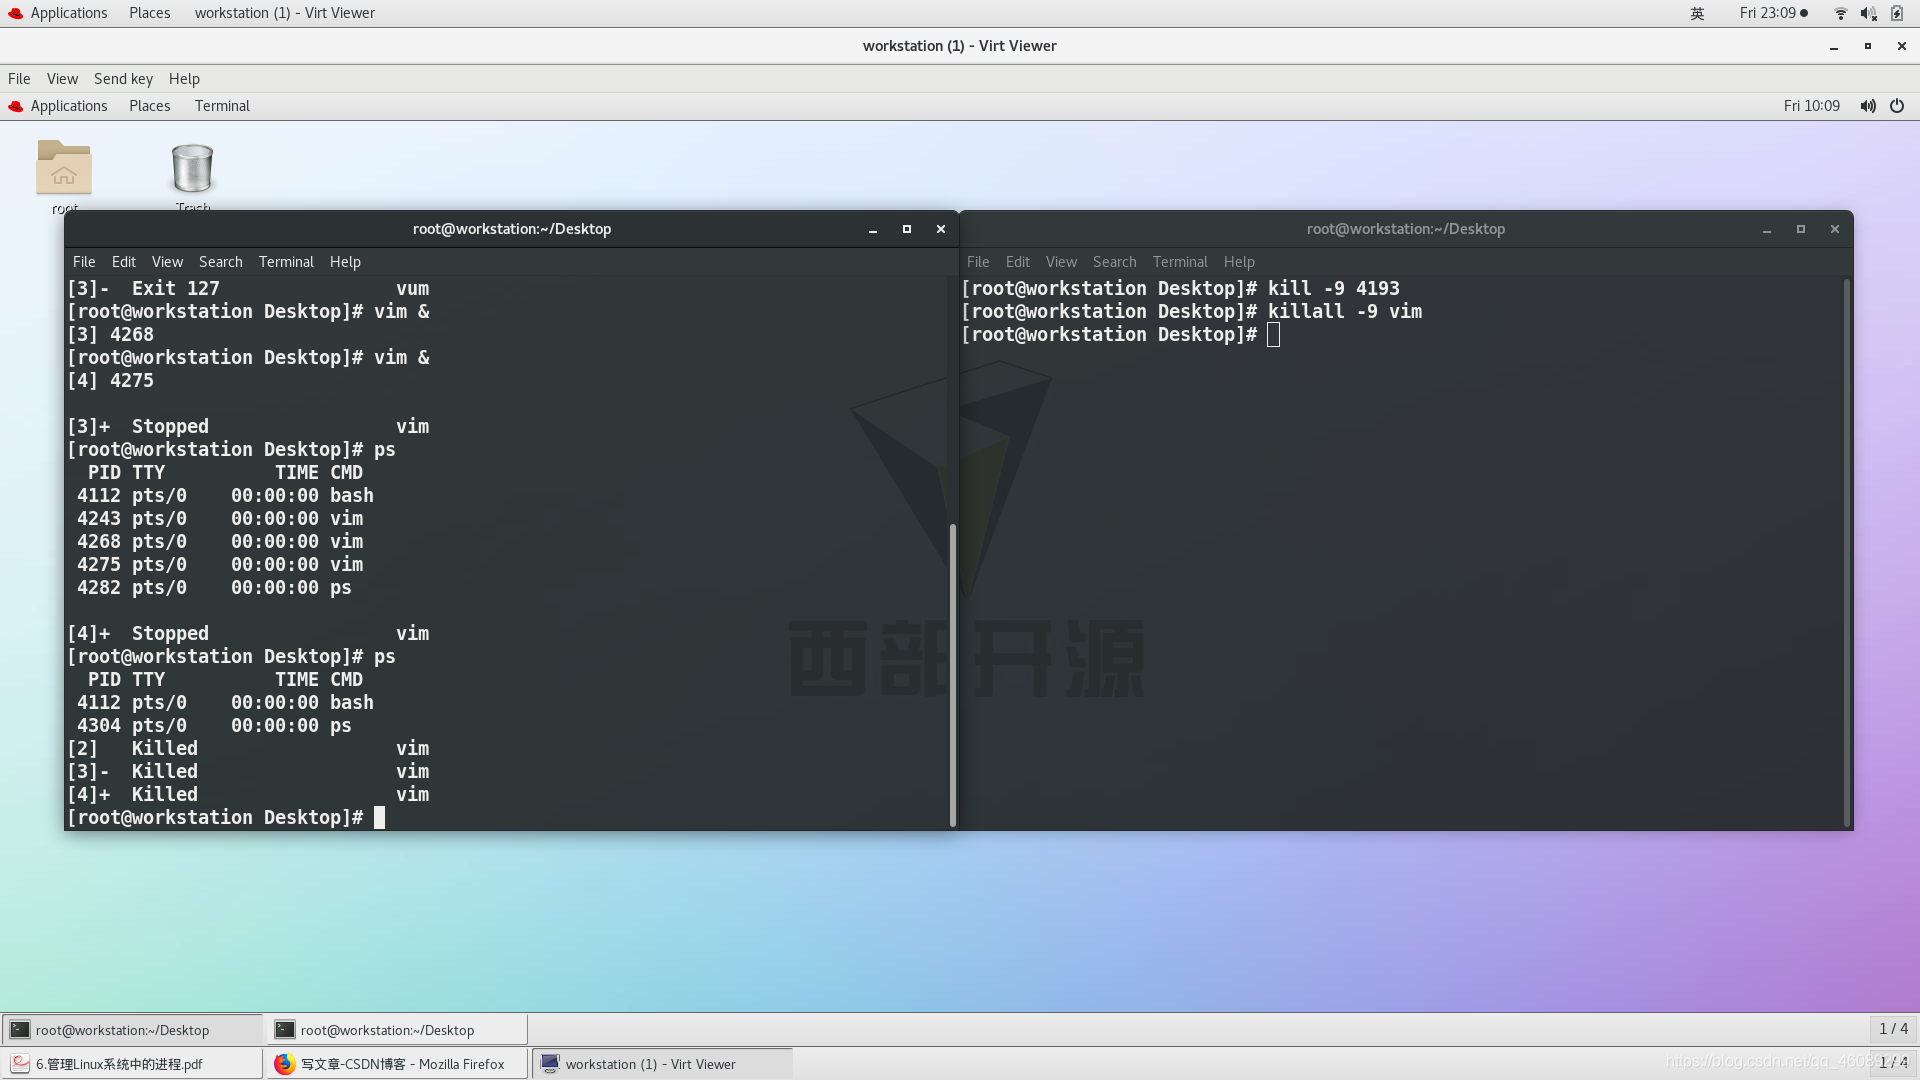Click the first terminal icon in the guest taskbar
This screenshot has width=1920, height=1080.
pyautogui.click(x=20, y=1030)
